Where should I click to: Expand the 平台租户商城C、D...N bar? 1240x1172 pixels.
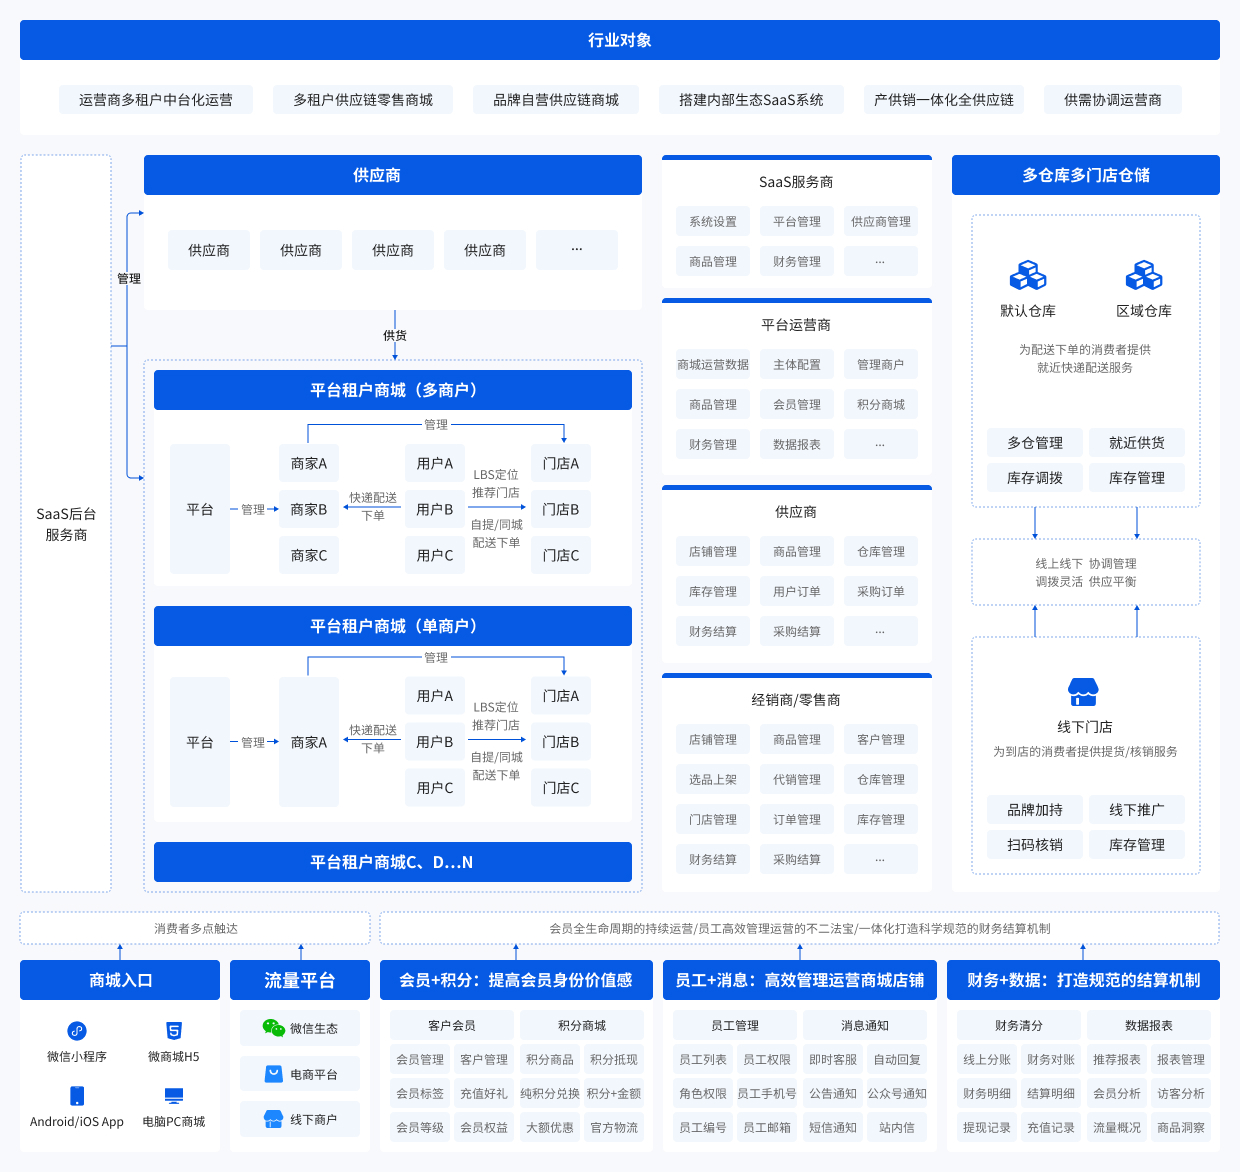[x=393, y=862]
